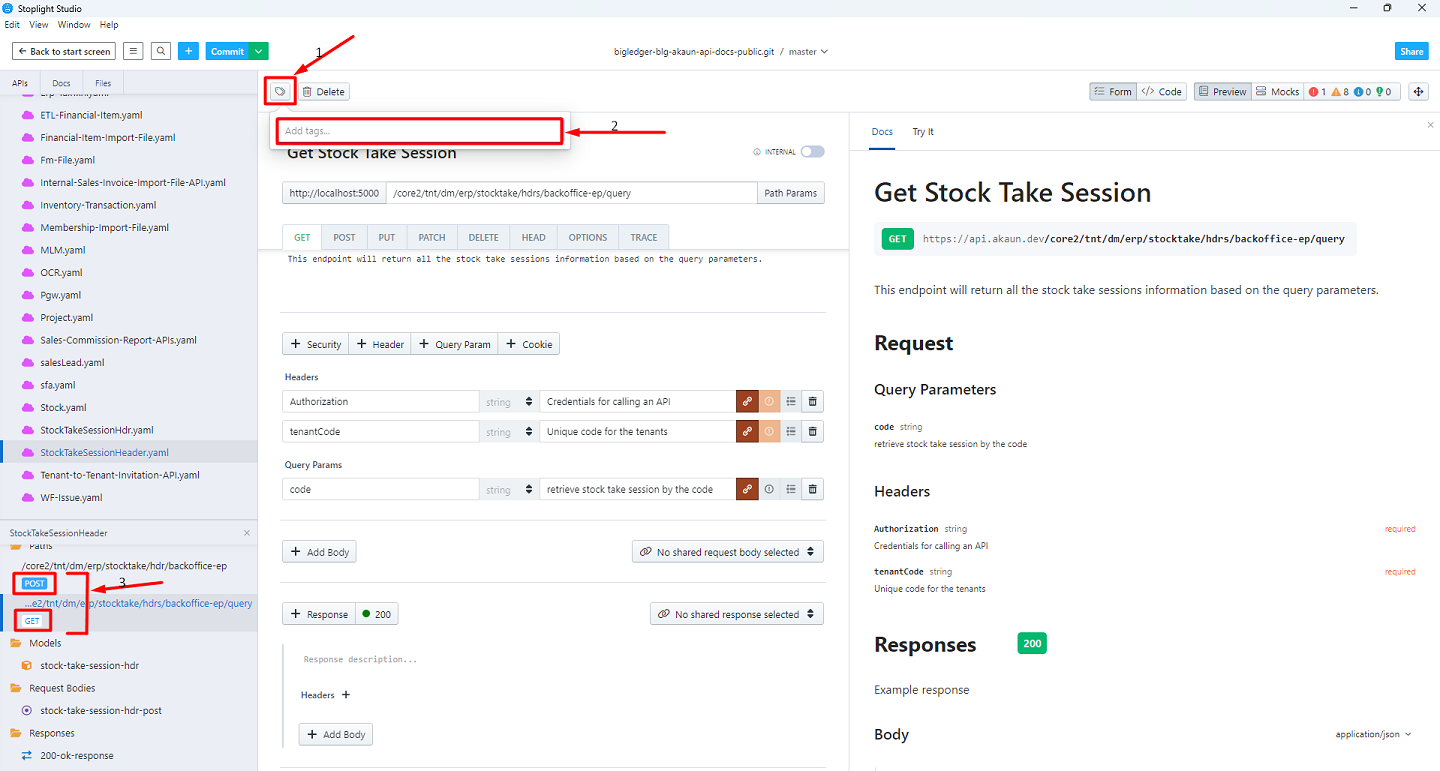Click the hamburger menu icon near Commit
The height and width of the screenshot is (771, 1440).
(x=133, y=51)
